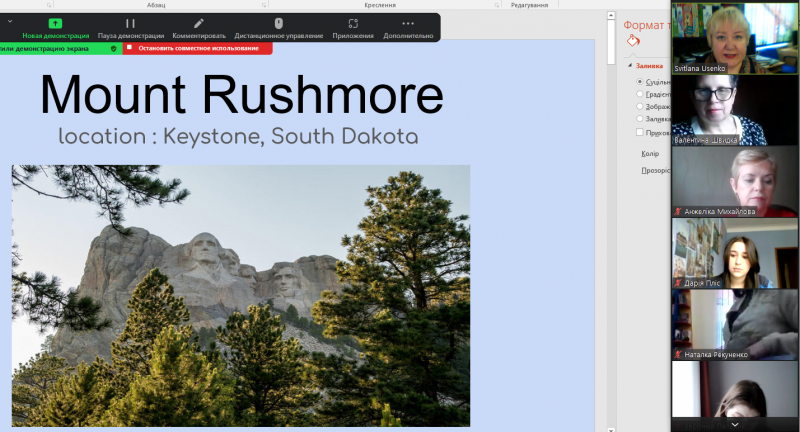This screenshot has height=432, width=800.
Task: Open the Абзац group dialog launcher
Action: (264, 5)
